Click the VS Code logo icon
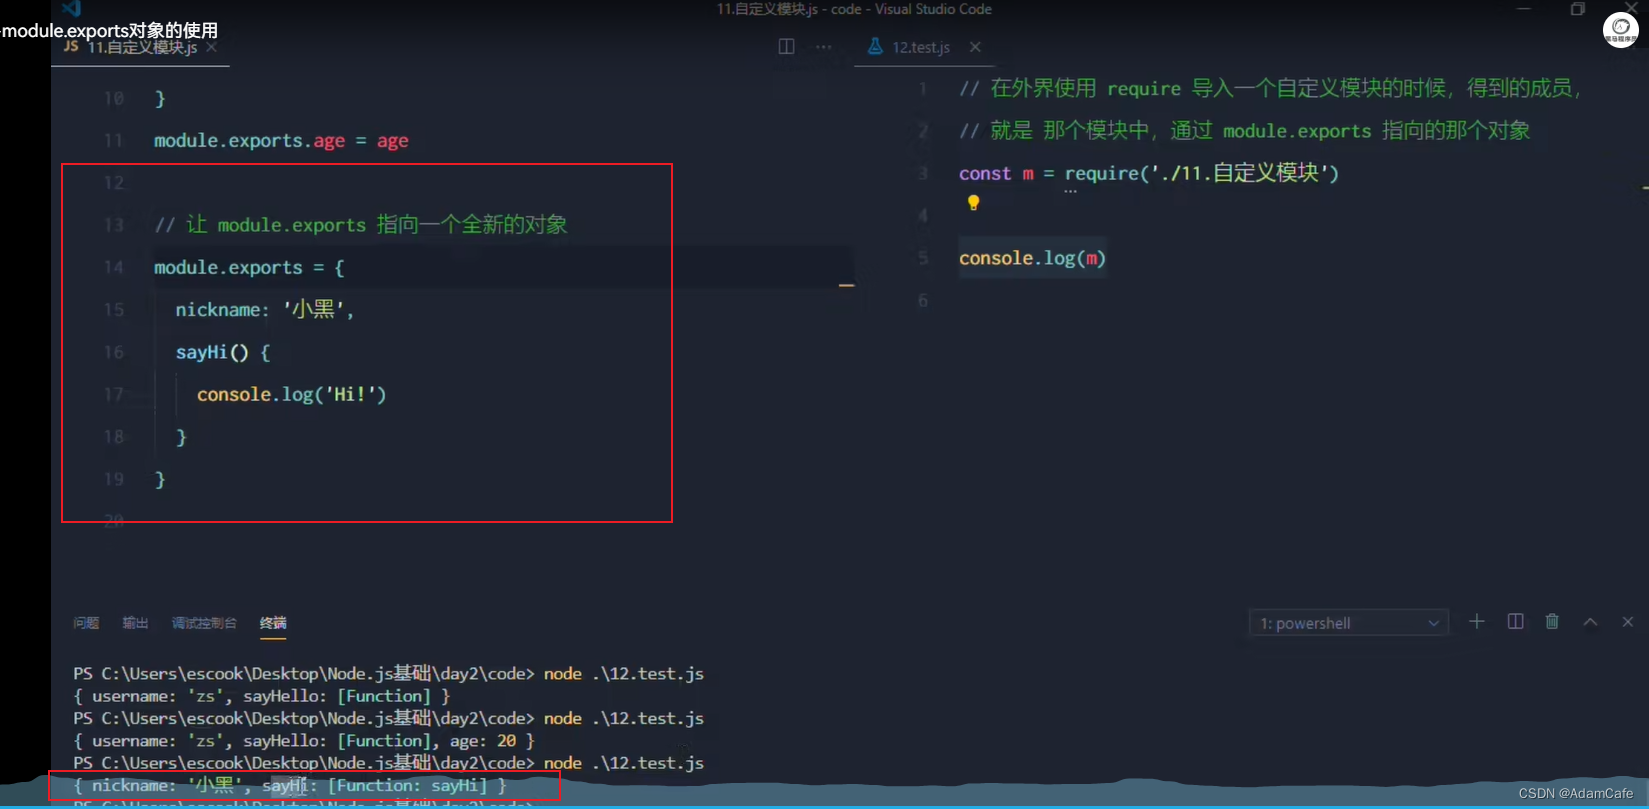Screen dimensions: 1649x809 [71, 9]
